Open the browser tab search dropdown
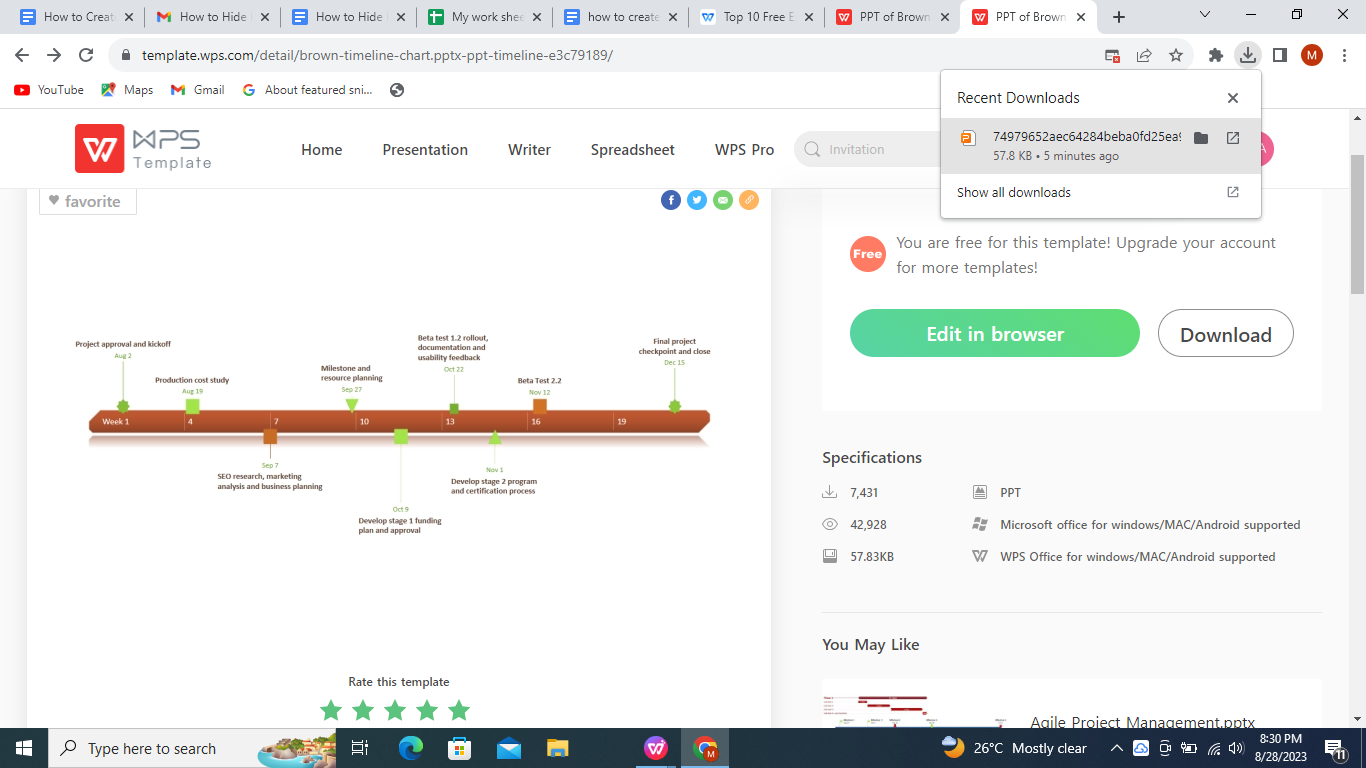The width and height of the screenshot is (1366, 768). (x=1204, y=16)
